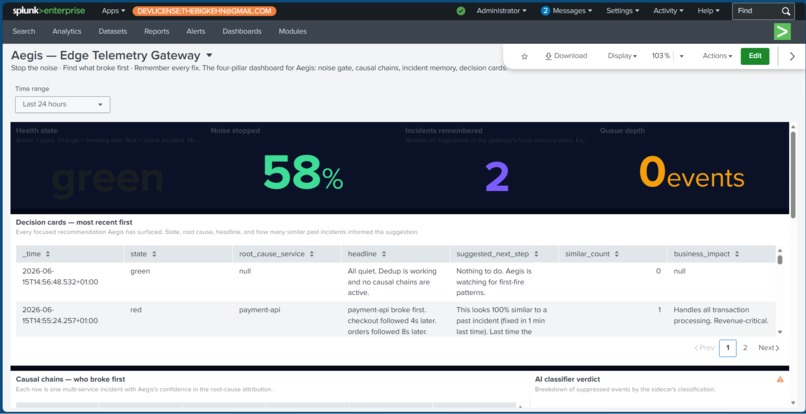Click the green Edit button
806x414 pixels.
pyautogui.click(x=755, y=56)
